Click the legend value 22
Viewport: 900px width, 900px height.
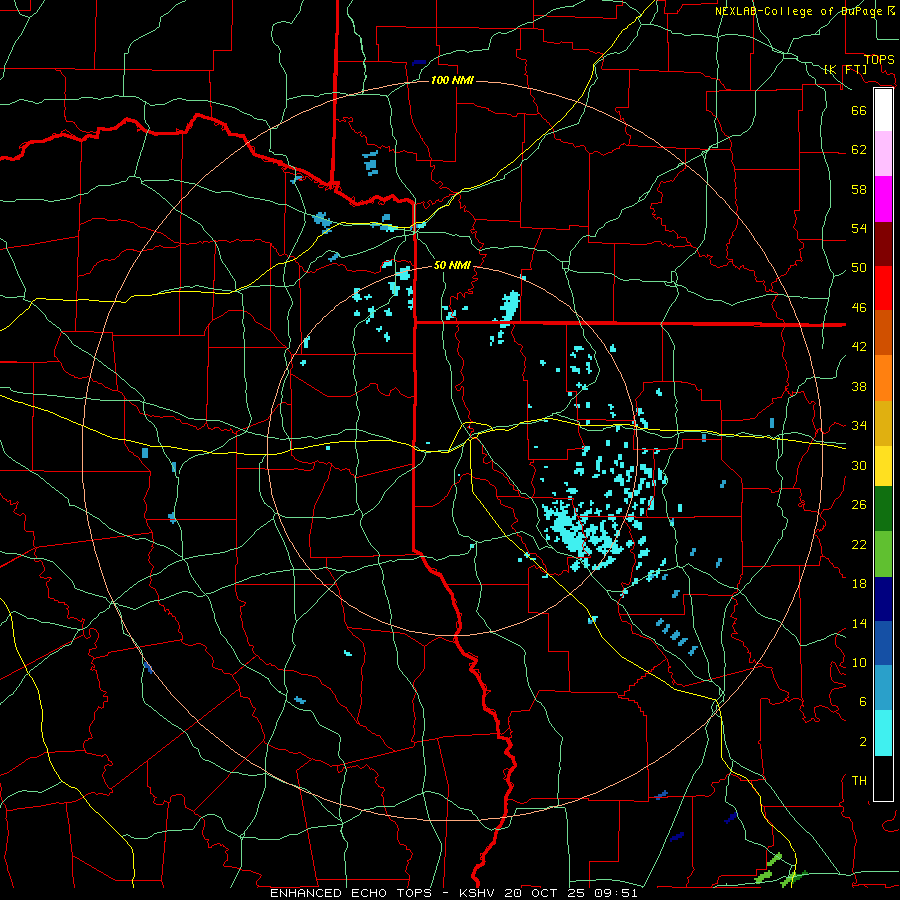tap(859, 544)
